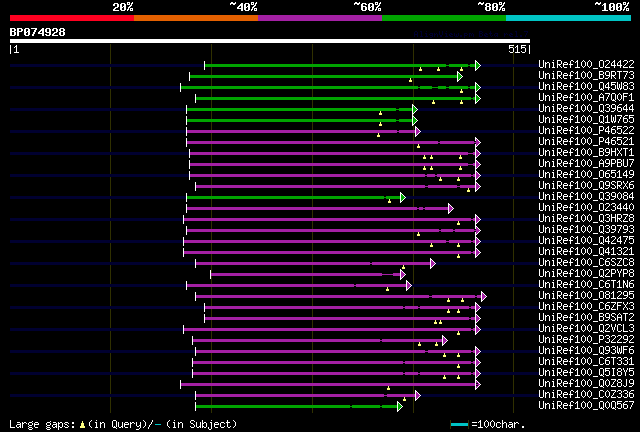Open hit UniRef100_O24422
Viewport: 640px width, 432px height.
[586, 65]
